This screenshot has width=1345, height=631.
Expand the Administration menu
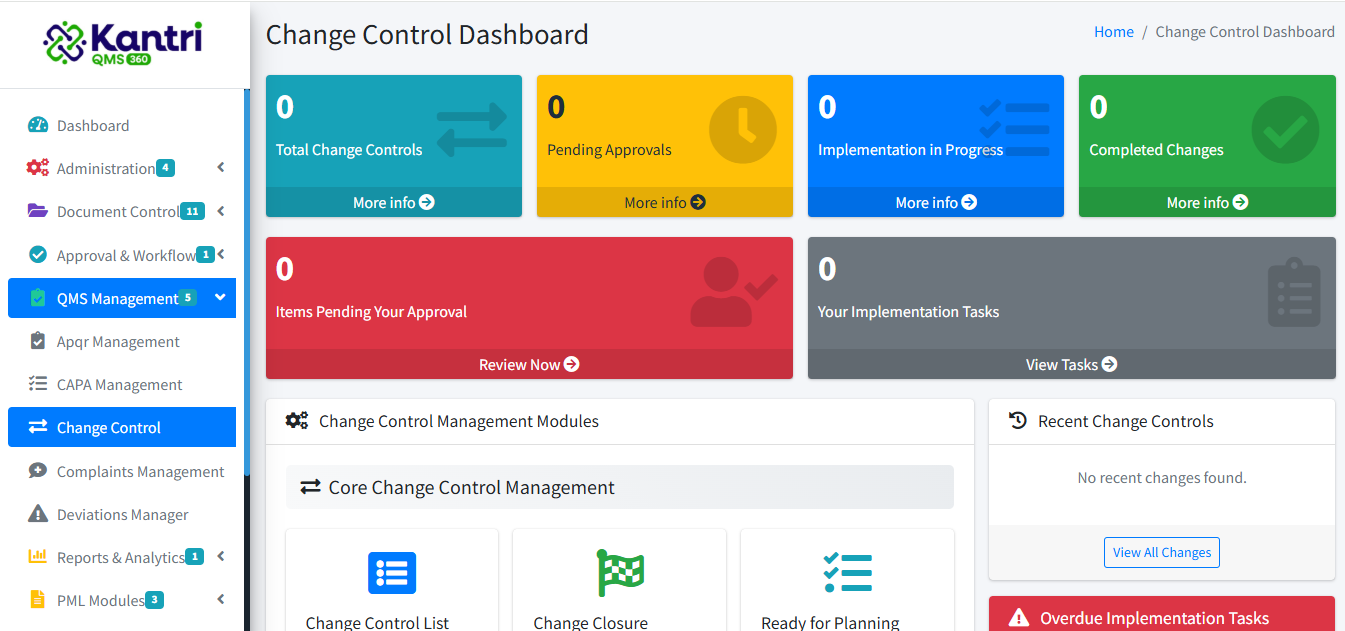pos(220,167)
